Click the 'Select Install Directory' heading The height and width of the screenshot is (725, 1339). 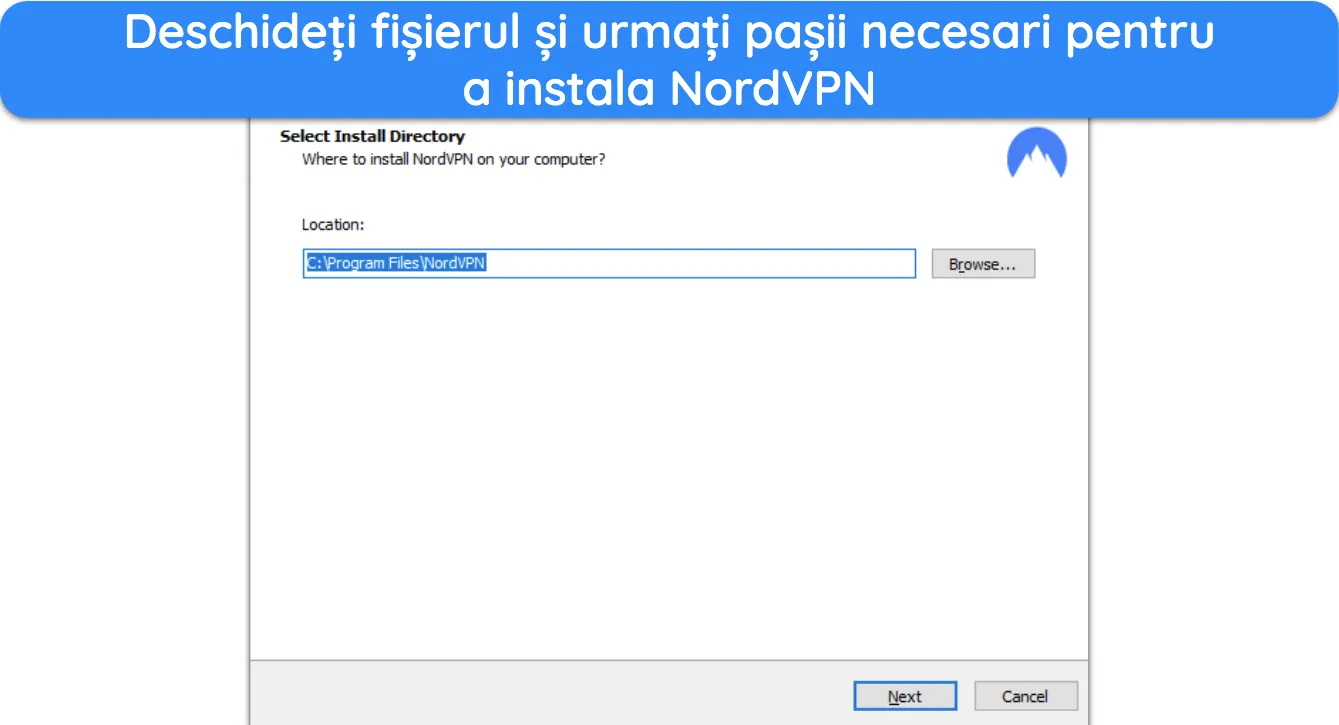pyautogui.click(x=372, y=136)
